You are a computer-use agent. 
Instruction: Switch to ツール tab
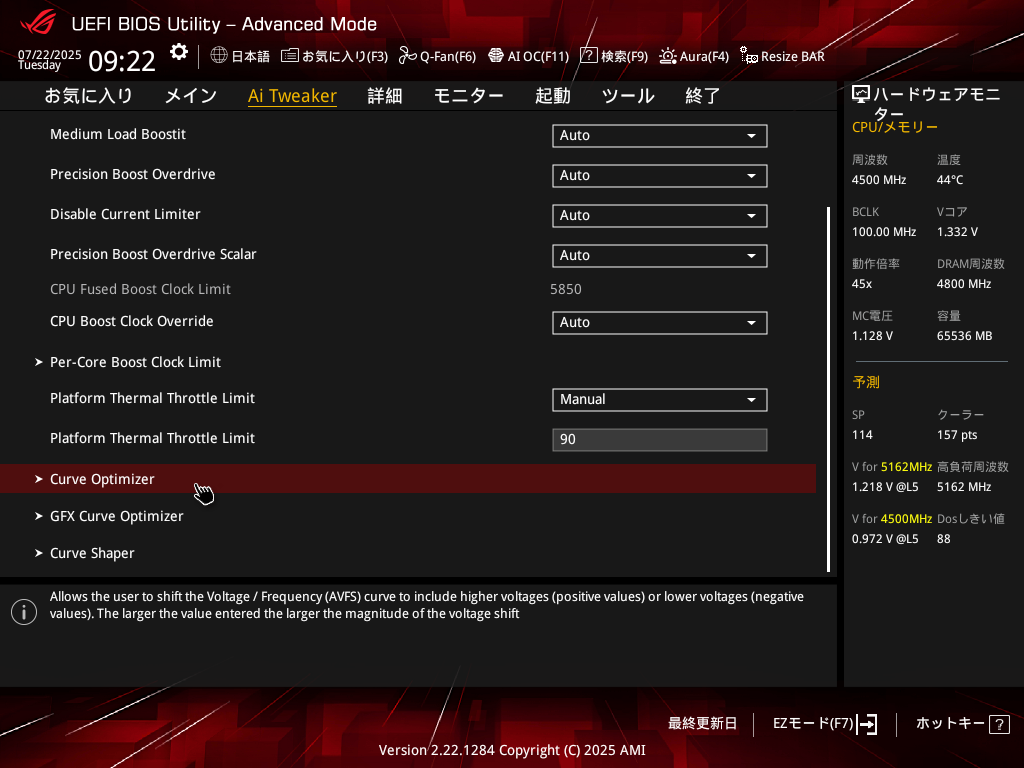[x=628, y=96]
